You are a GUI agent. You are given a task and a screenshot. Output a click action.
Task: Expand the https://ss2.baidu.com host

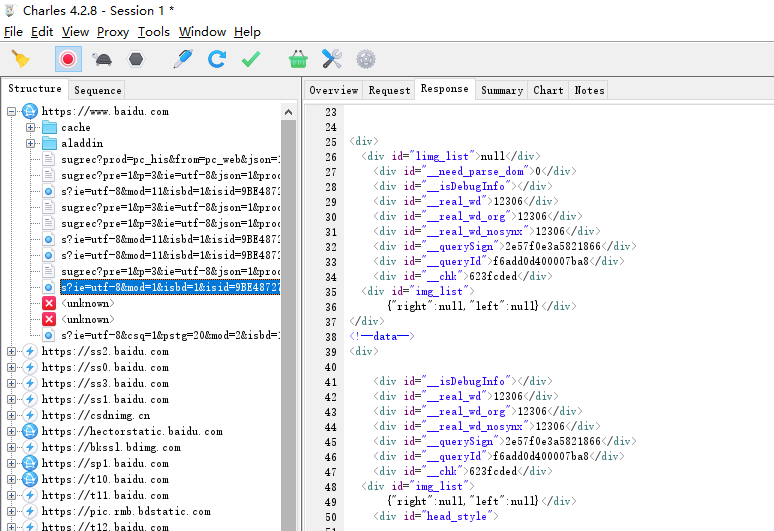[11, 351]
